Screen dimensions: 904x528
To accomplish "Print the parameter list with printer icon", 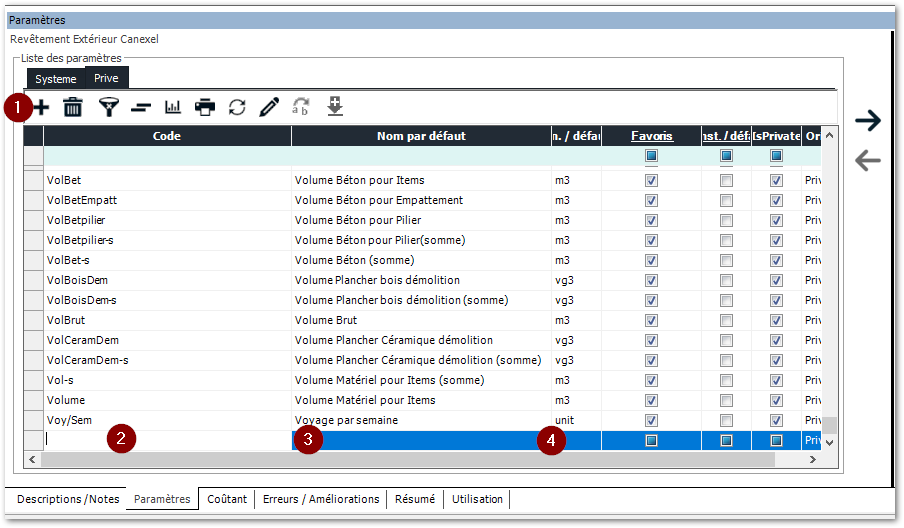I will [x=205, y=107].
